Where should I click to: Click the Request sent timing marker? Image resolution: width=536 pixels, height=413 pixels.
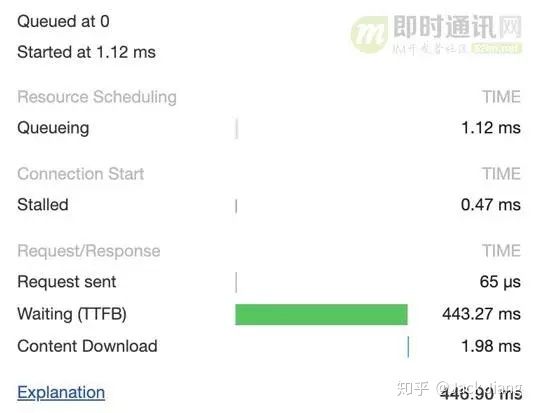pyautogui.click(x=236, y=282)
